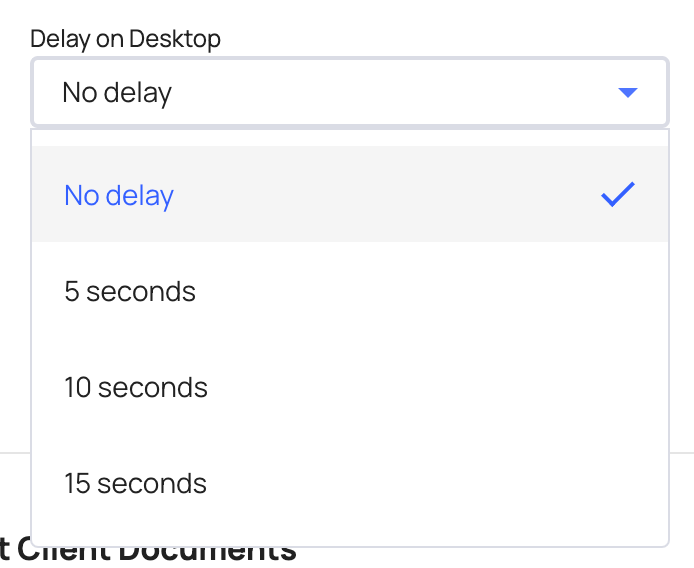Choose "15 seconds" from the list
The image size is (694, 568).
click(x=136, y=483)
